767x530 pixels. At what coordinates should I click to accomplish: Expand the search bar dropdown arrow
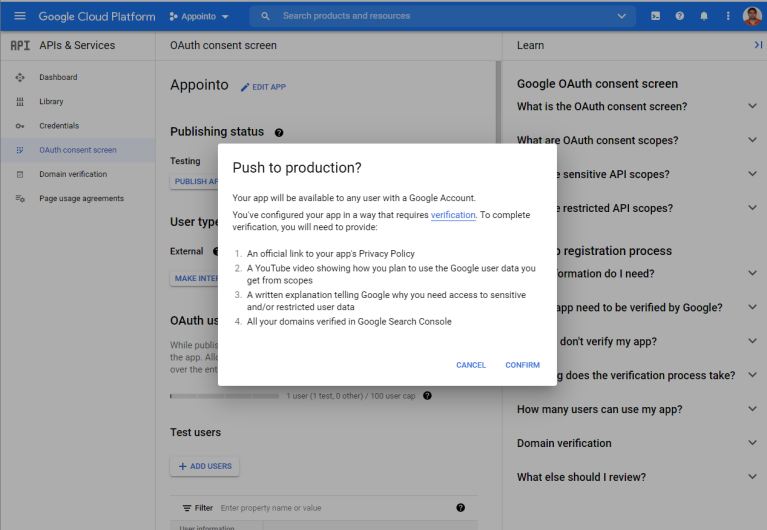(x=621, y=16)
